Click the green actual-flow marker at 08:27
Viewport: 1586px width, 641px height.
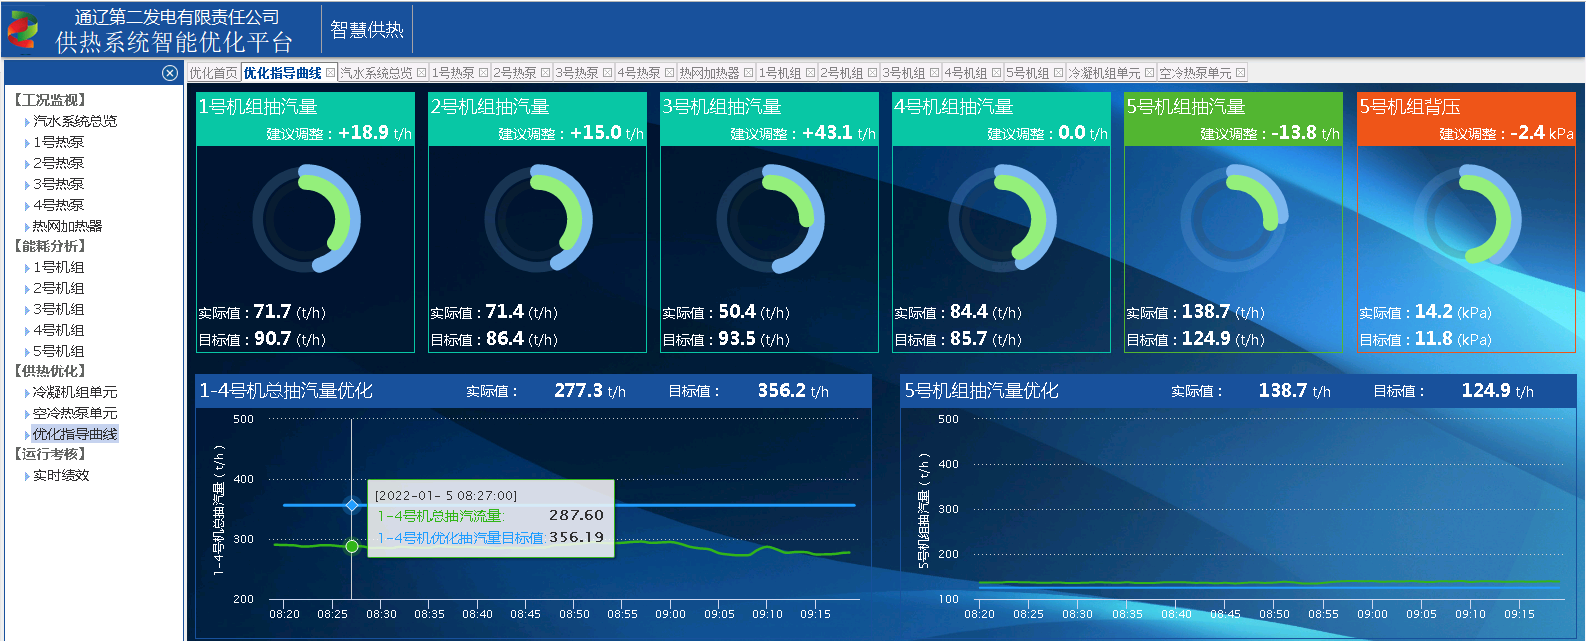click(352, 546)
